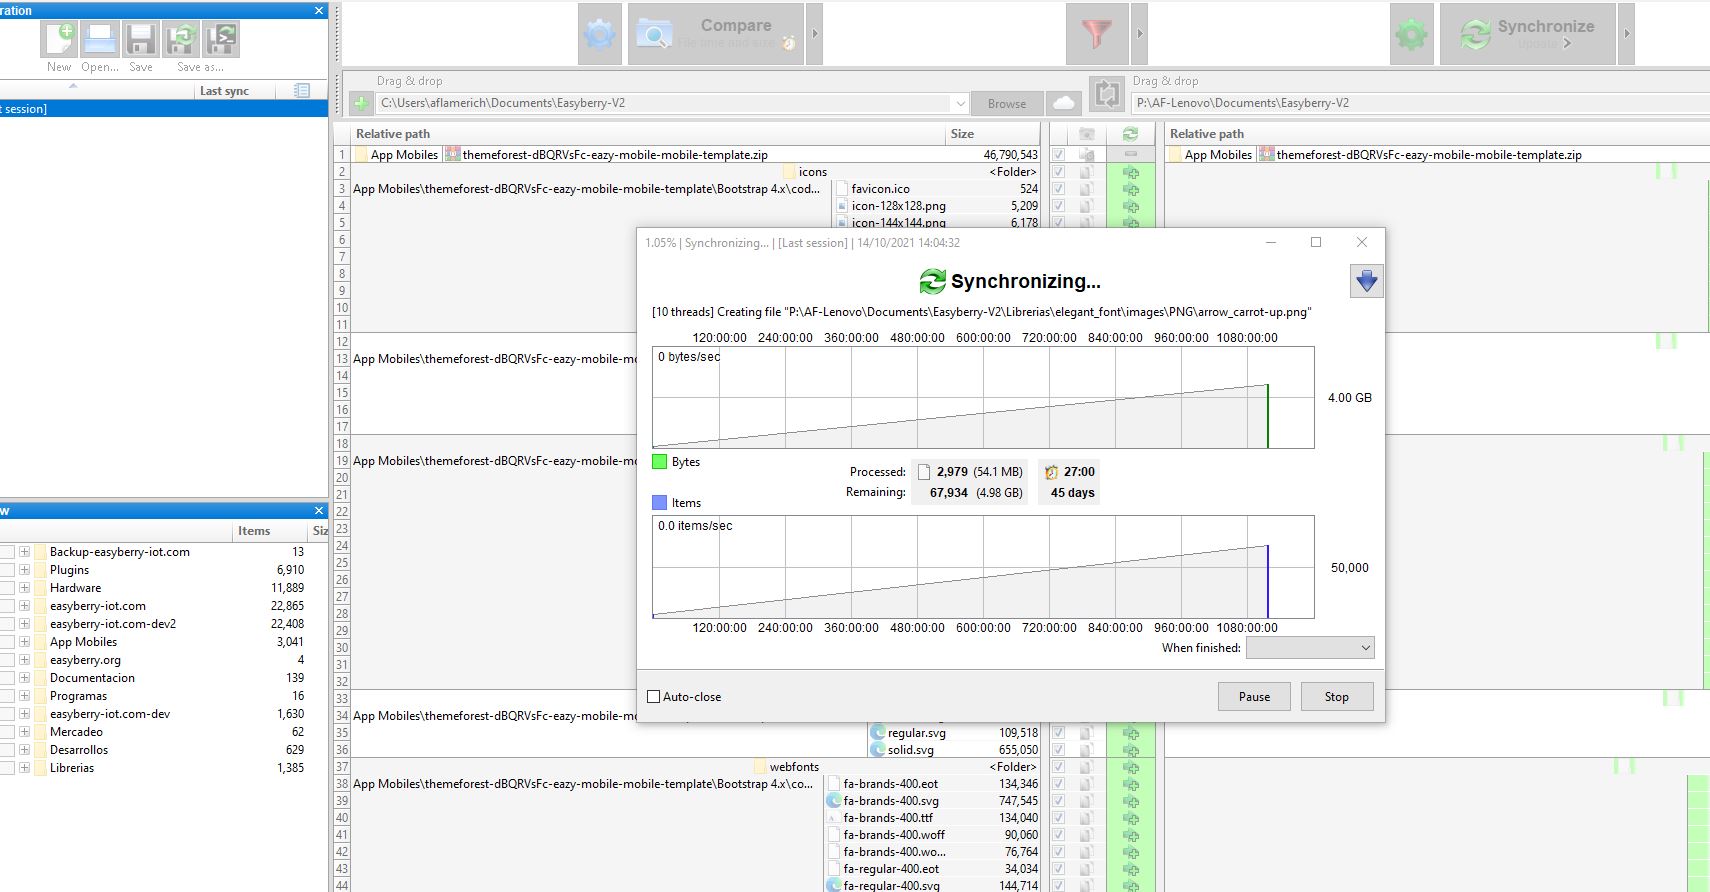Viewport: 1710px width, 892px height.
Task: Stop the running synchronization
Action: click(1336, 697)
